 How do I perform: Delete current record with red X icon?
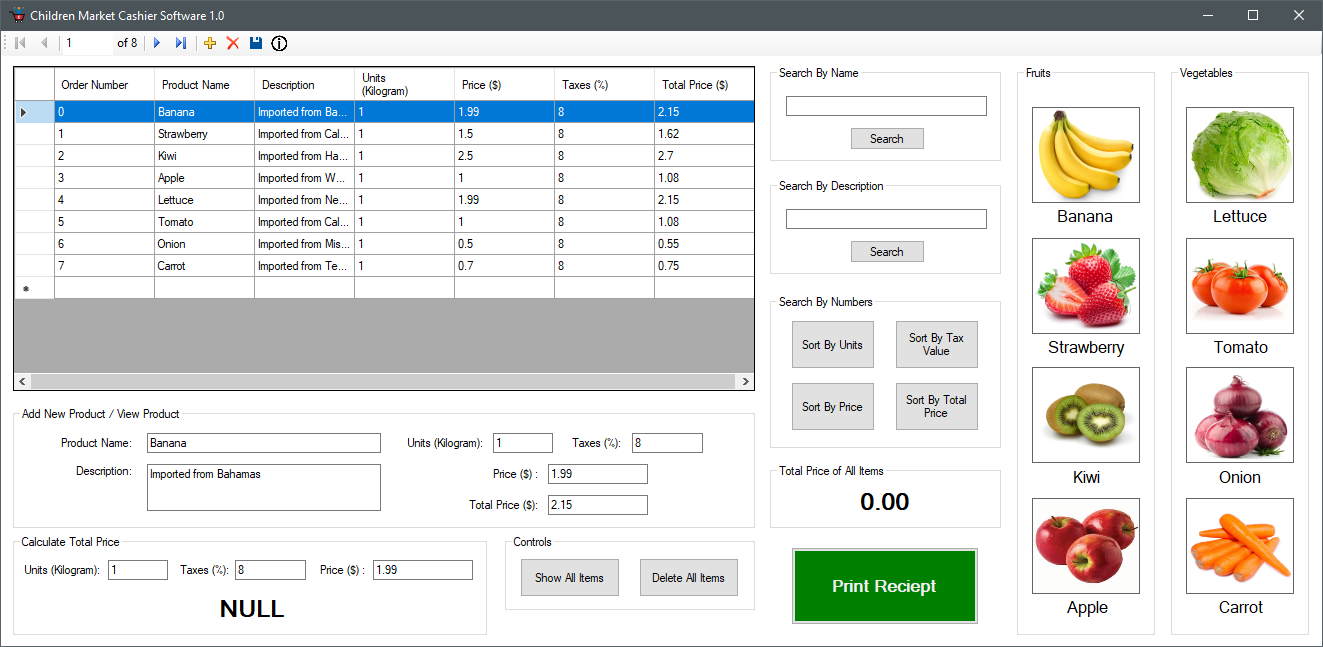click(233, 43)
